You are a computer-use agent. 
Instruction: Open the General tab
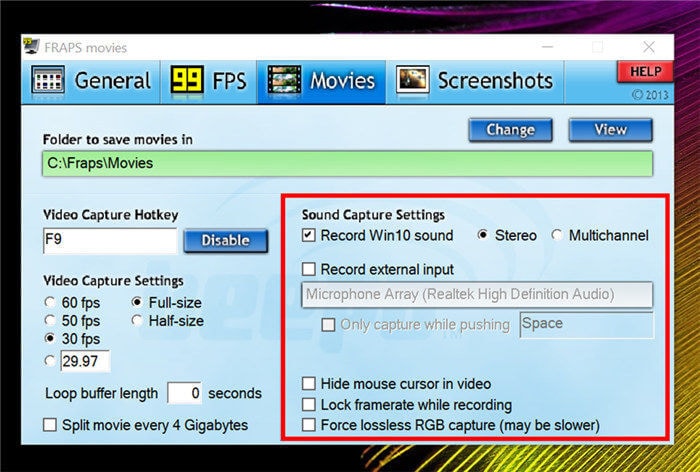pos(91,82)
